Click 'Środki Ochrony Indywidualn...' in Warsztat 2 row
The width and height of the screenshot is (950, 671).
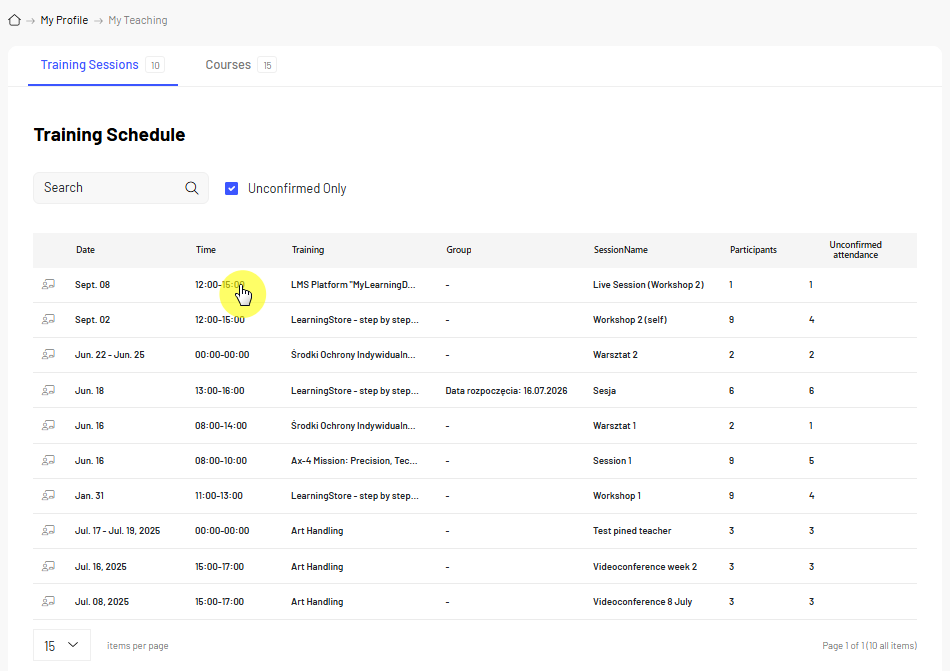[x=353, y=355]
